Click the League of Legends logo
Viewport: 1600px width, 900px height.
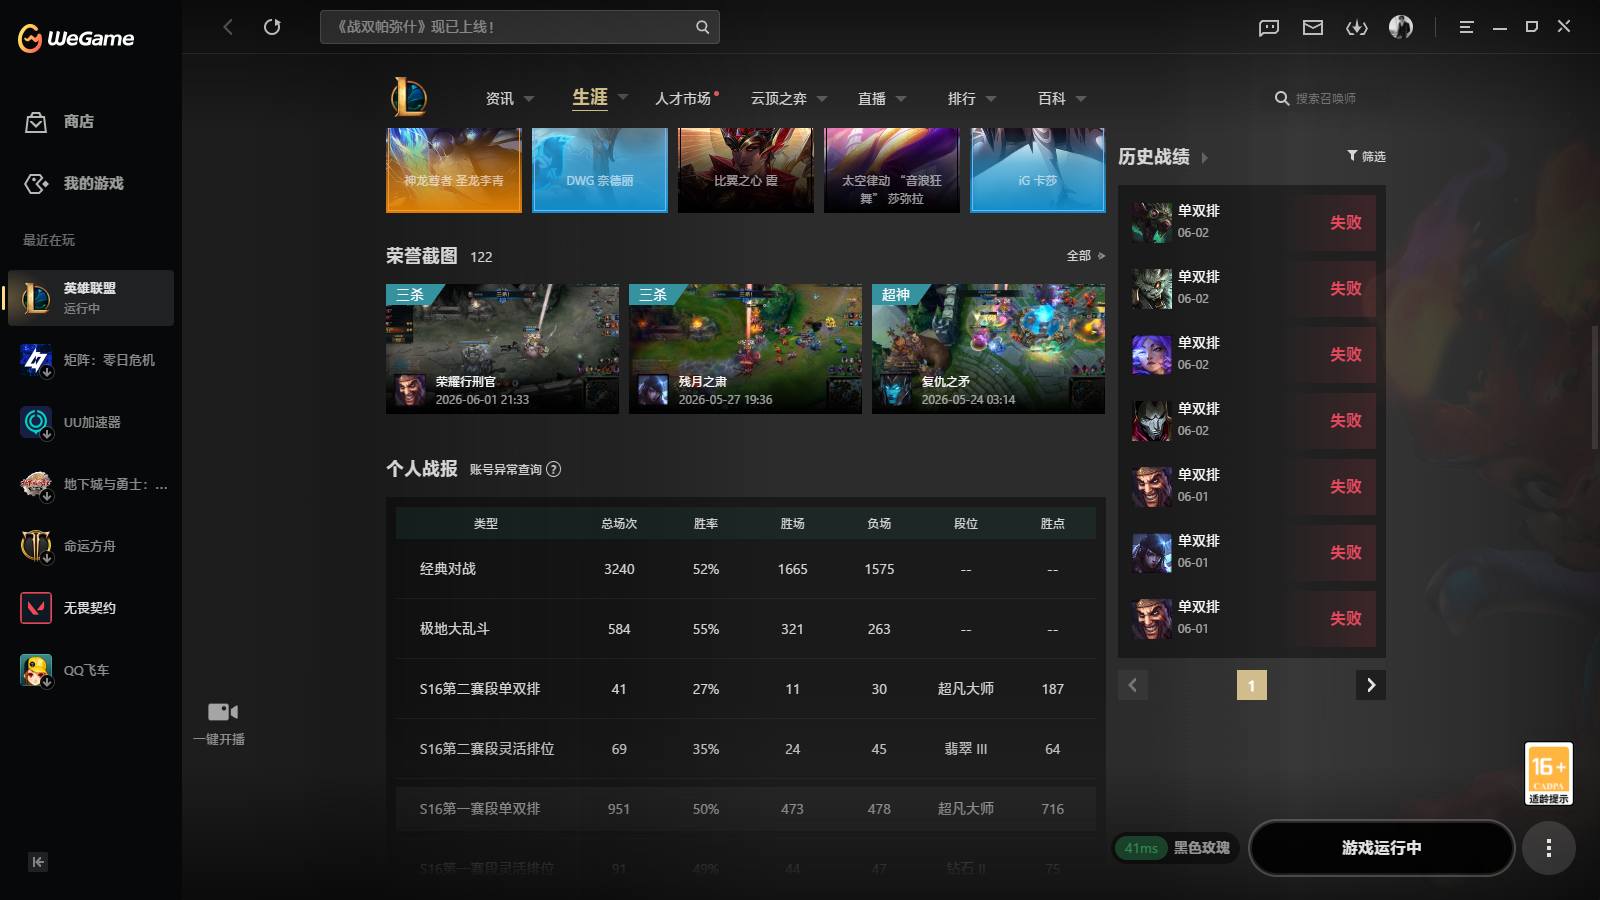click(409, 97)
